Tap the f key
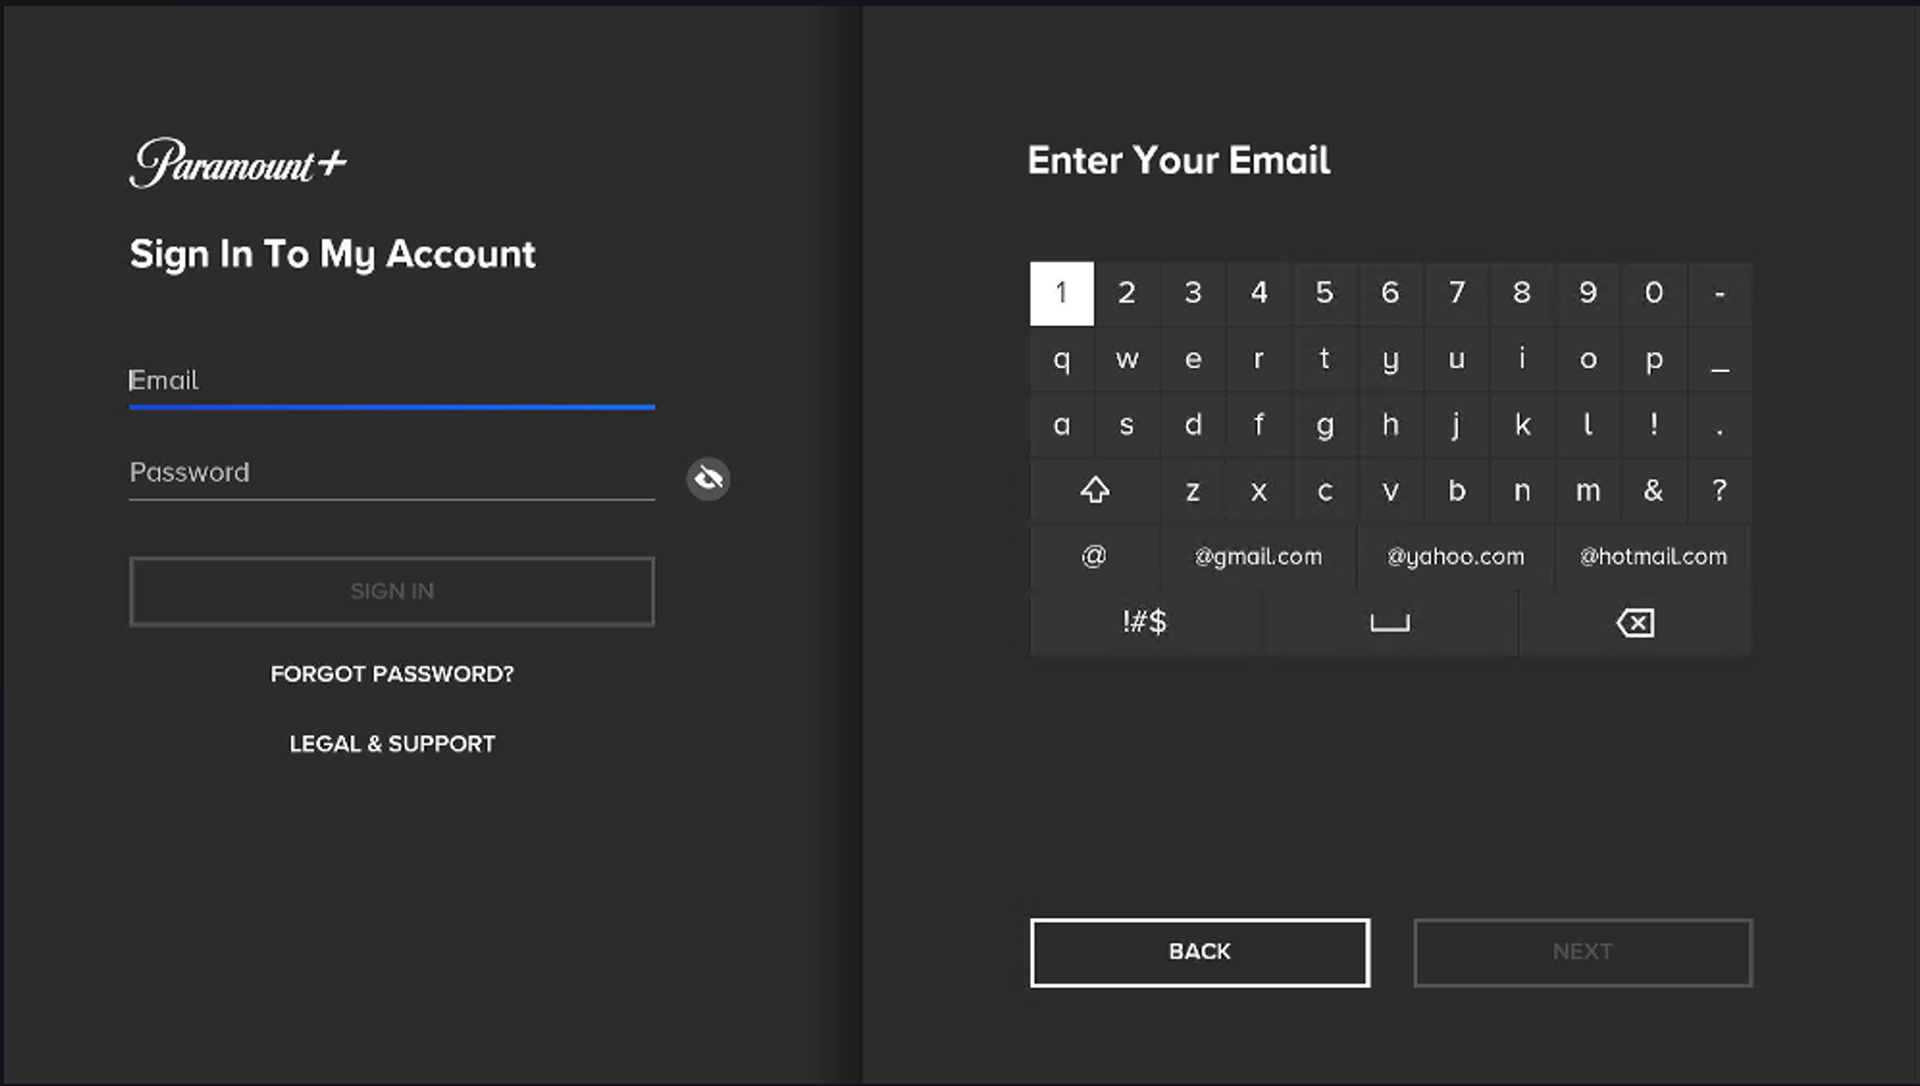The width and height of the screenshot is (1920, 1086). tap(1259, 426)
